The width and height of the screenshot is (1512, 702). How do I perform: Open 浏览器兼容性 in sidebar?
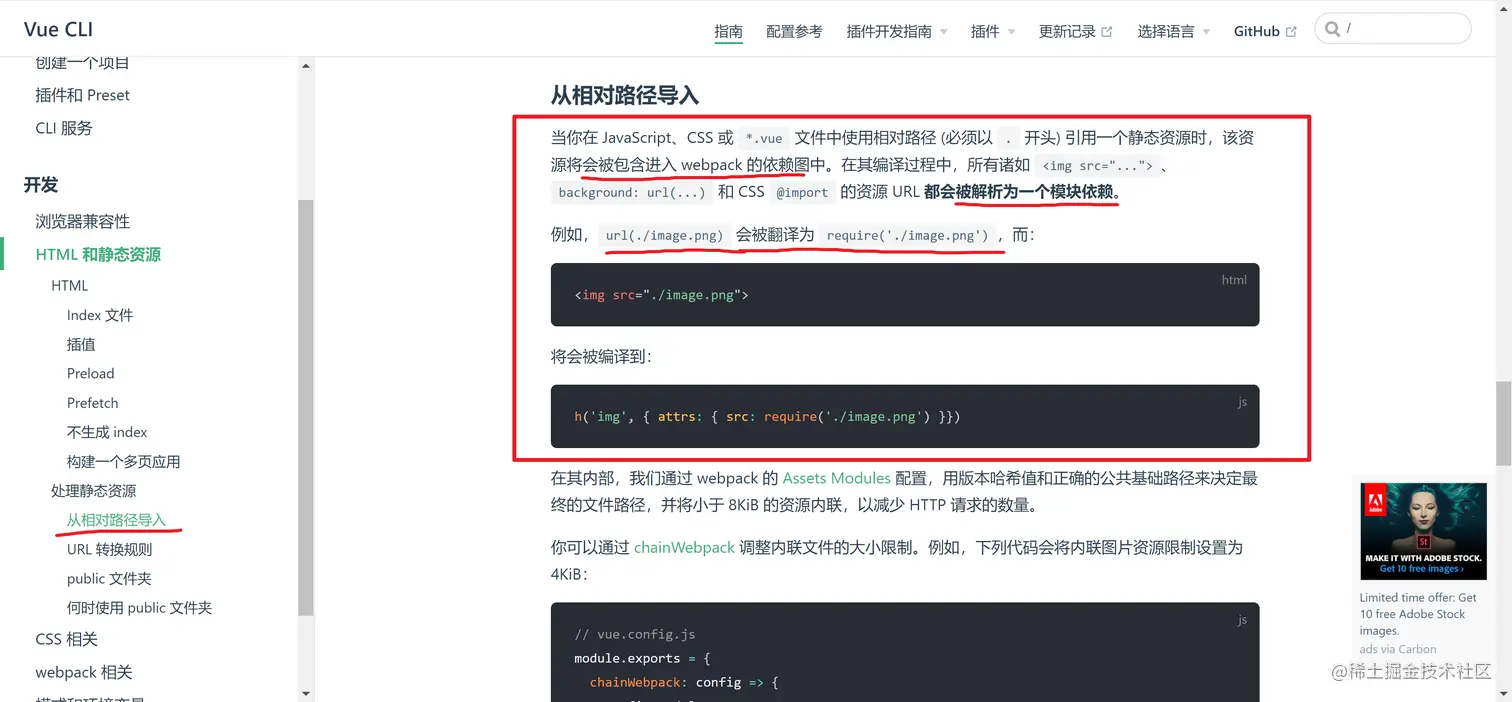click(83, 221)
